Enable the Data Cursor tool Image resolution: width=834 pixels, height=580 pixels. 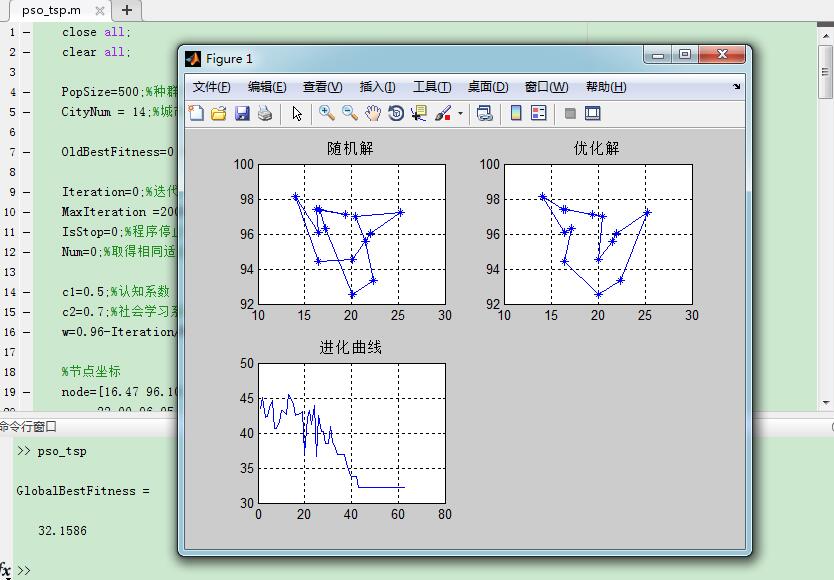pyautogui.click(x=419, y=113)
